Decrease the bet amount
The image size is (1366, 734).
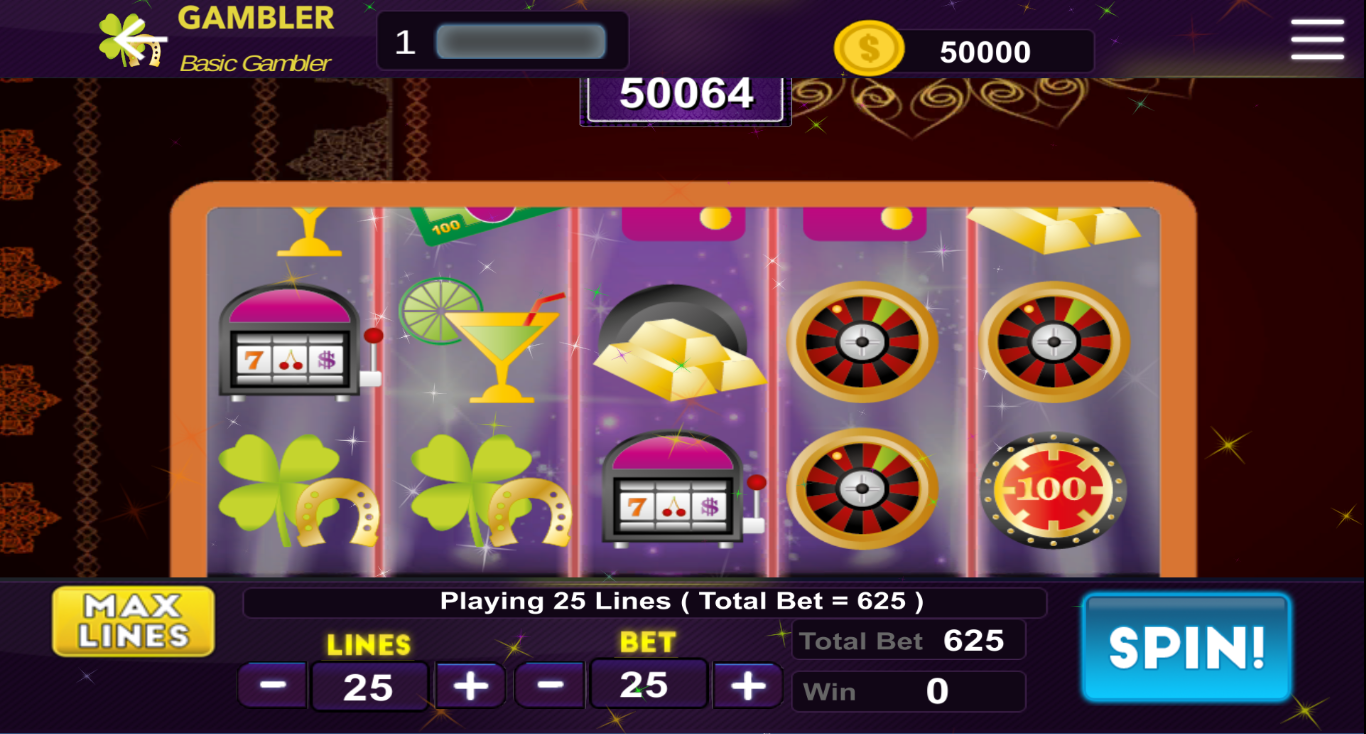click(x=549, y=685)
